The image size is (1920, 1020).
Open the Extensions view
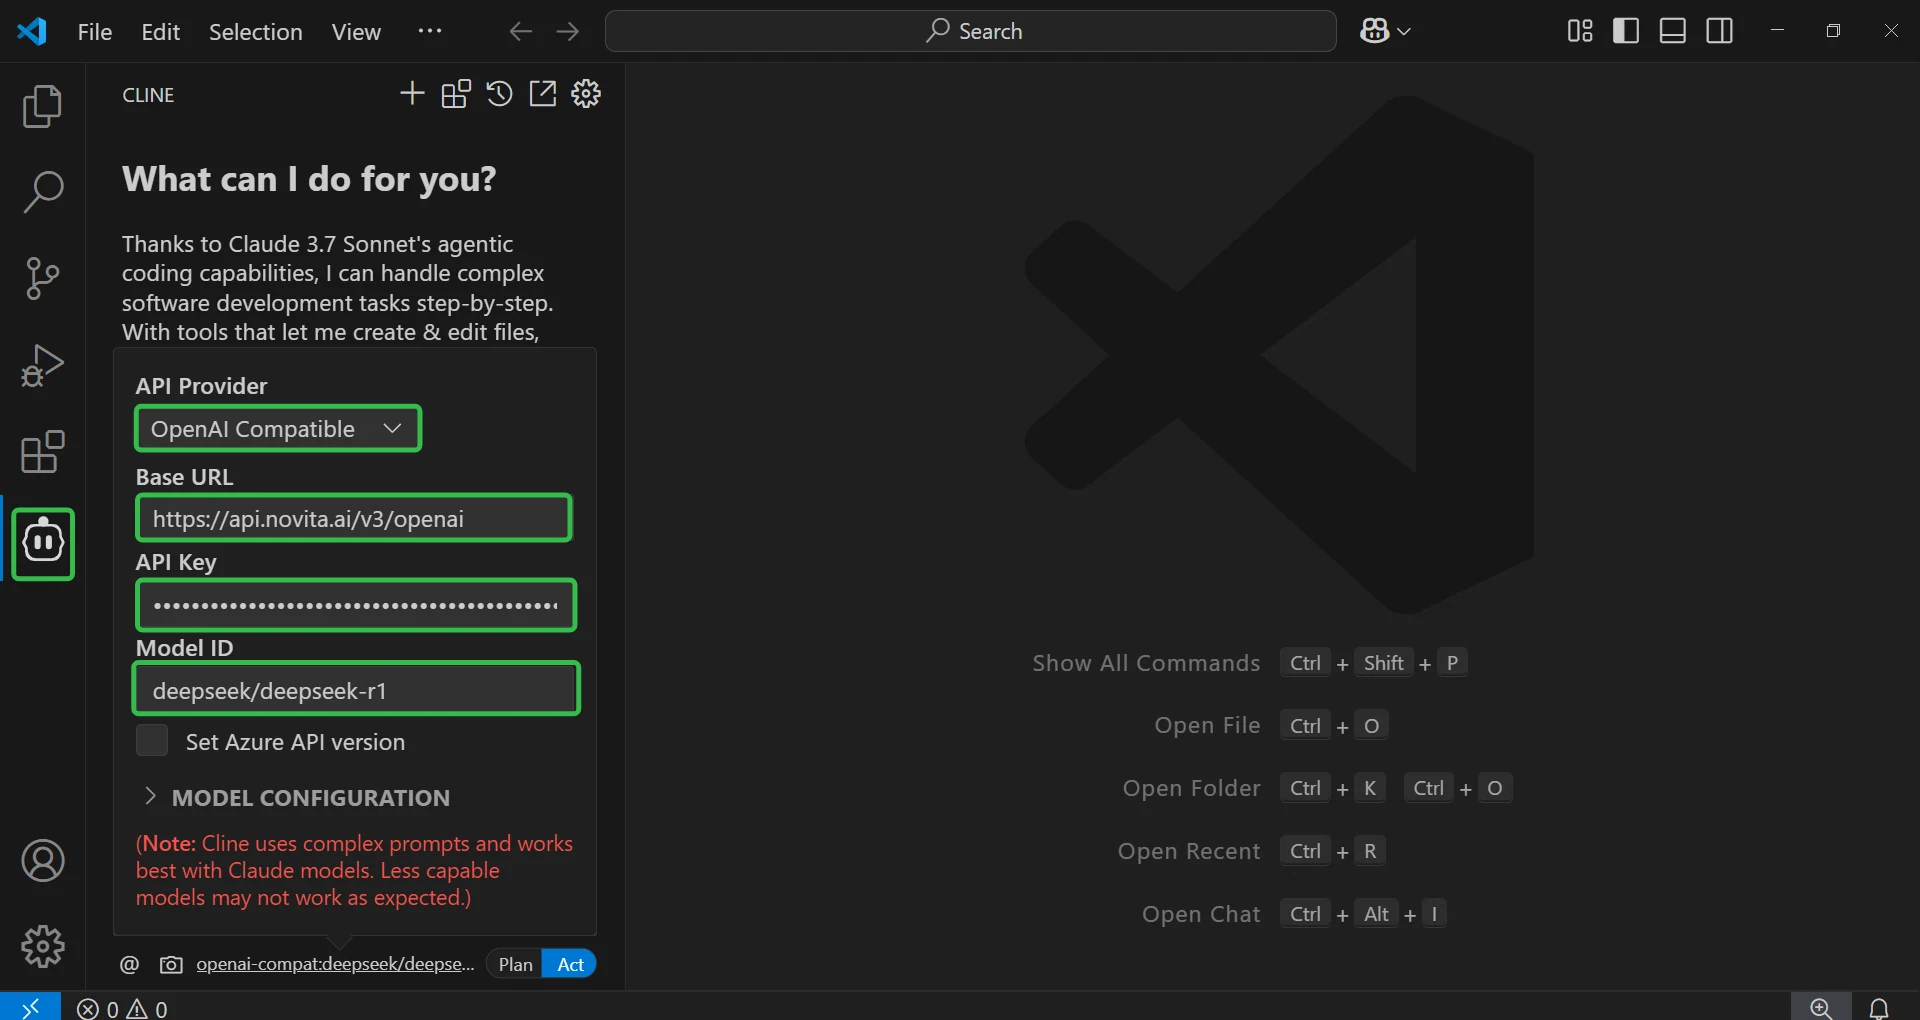42,452
